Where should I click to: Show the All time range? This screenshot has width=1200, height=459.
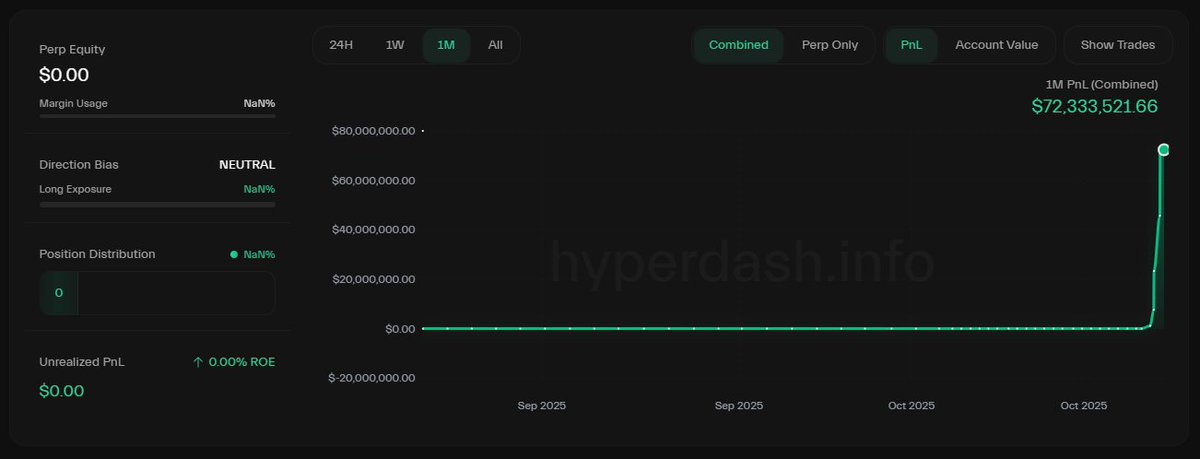click(x=495, y=45)
